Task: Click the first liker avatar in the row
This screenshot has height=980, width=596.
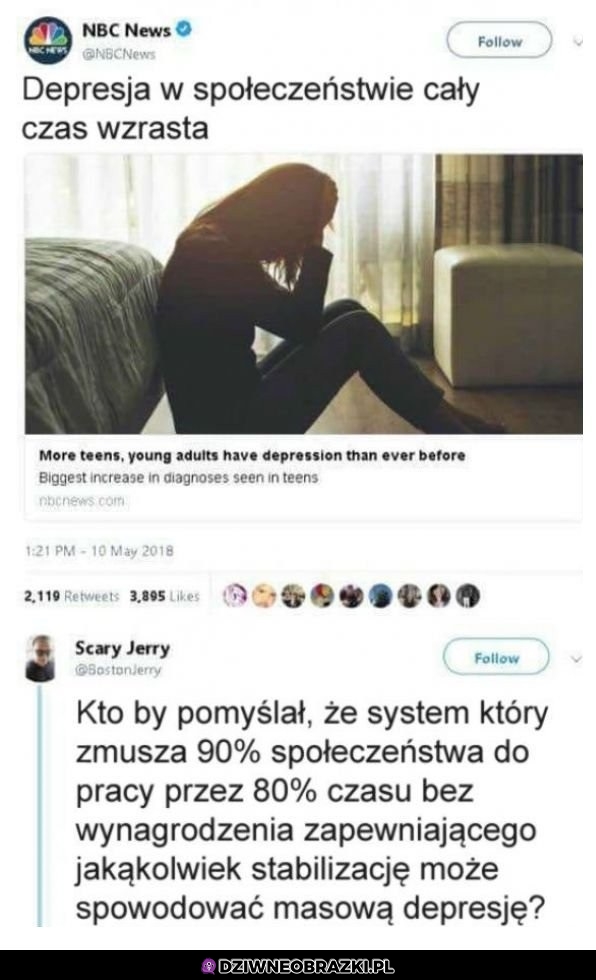Action: 236,596
